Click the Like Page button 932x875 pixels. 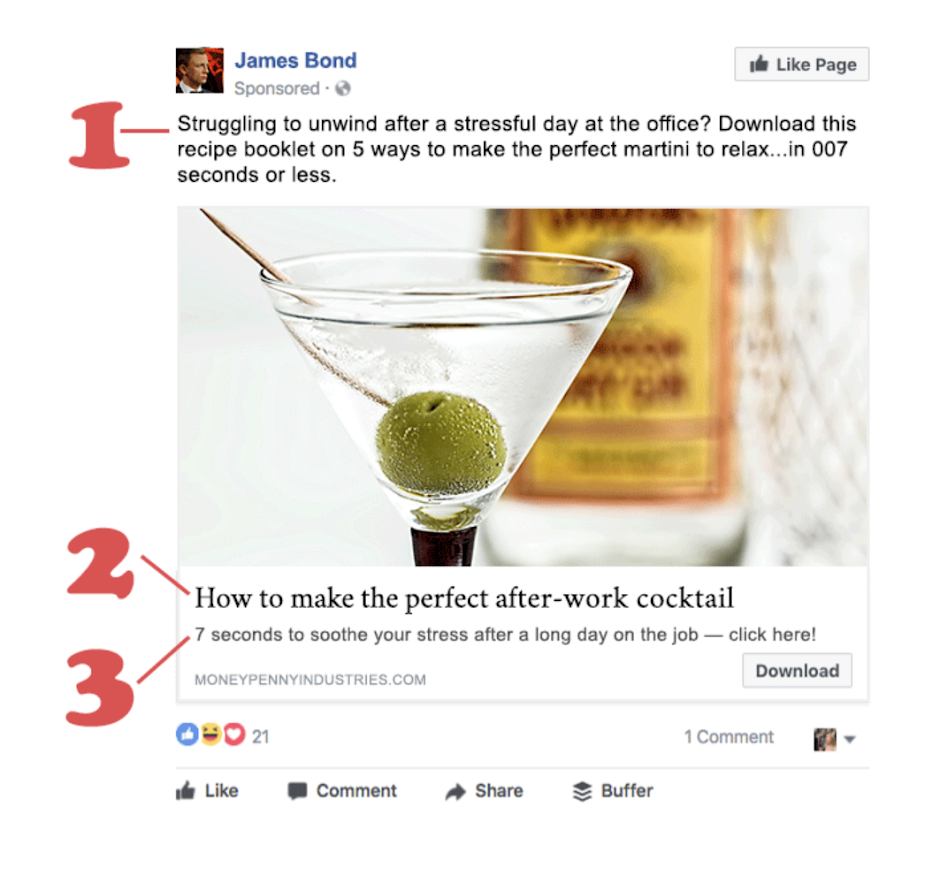(801, 64)
